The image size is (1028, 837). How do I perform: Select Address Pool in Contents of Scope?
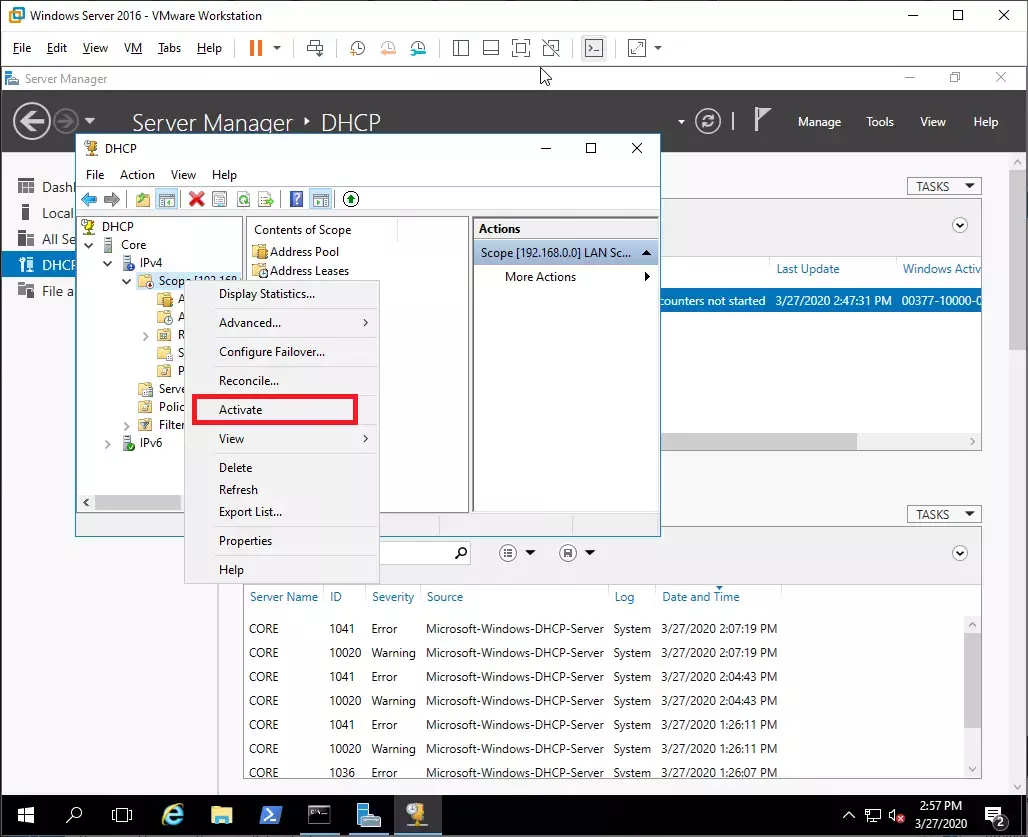[296, 252]
